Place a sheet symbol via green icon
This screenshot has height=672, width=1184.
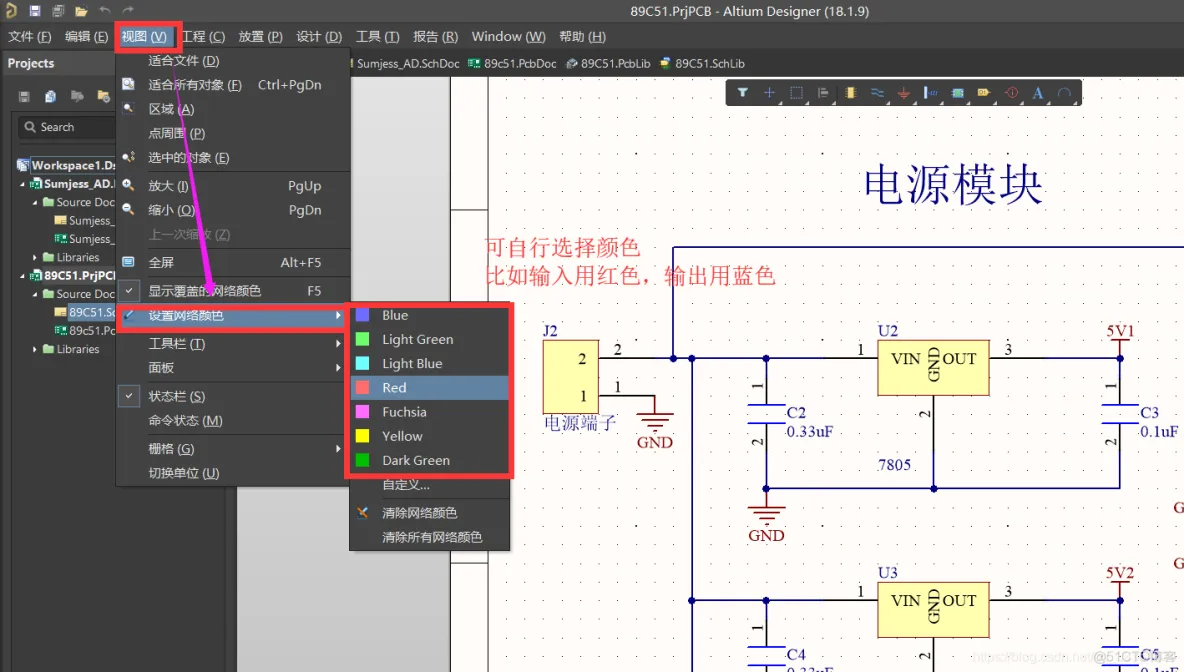(x=957, y=93)
